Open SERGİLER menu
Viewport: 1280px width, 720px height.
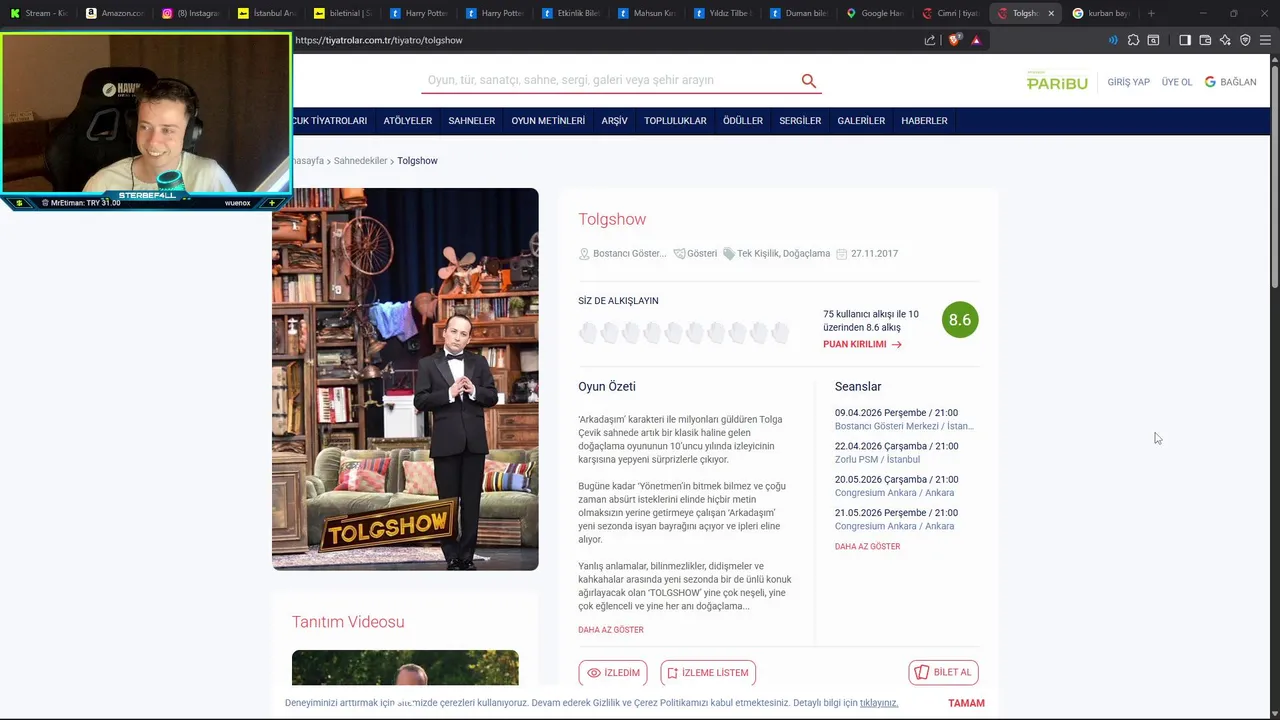[800, 121]
